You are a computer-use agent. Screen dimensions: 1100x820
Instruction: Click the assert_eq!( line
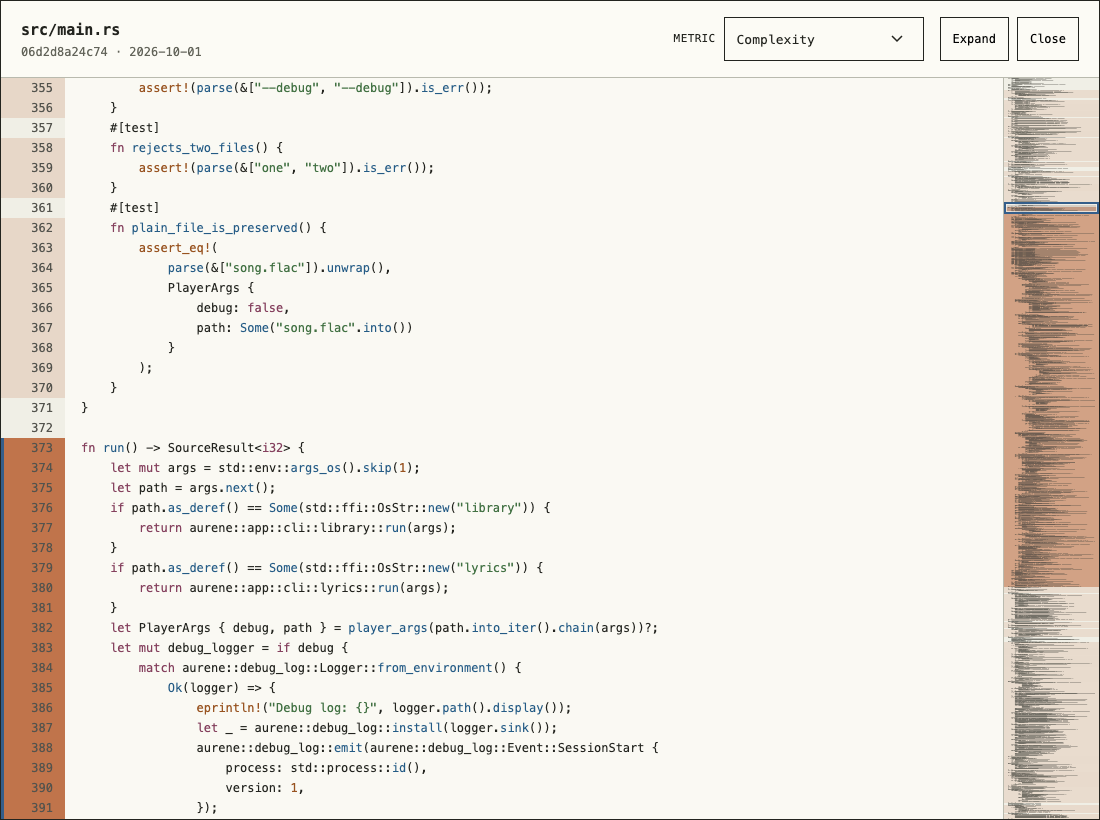pos(178,248)
